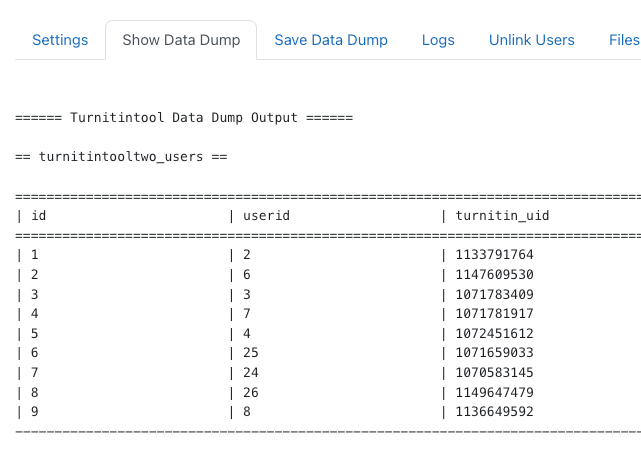Screen dimensions: 641x455
Task: Click id cell in row with uid 1133791764
Action: tap(35, 255)
